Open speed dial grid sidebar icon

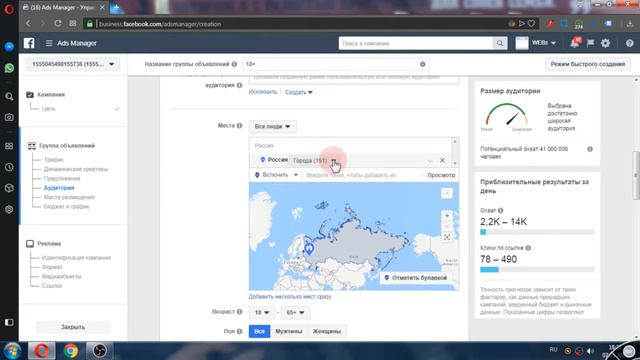coord(9,146)
